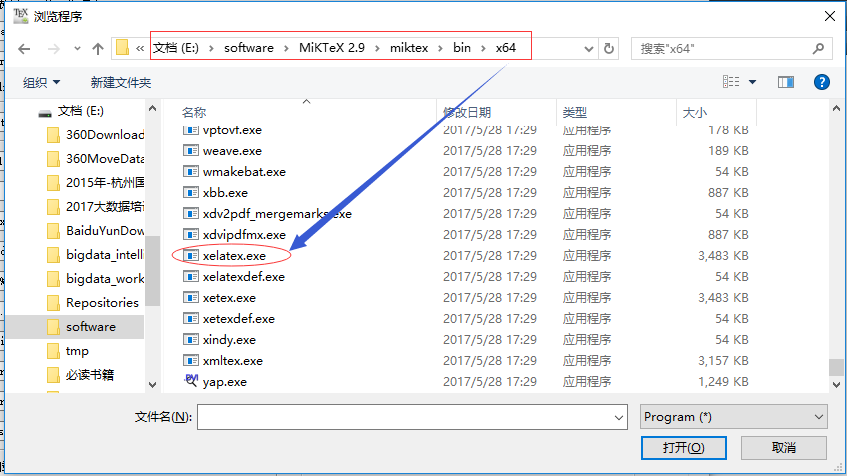Select vptovf.exe file name
The width and height of the screenshot is (847, 476).
pyautogui.click(x=232, y=130)
